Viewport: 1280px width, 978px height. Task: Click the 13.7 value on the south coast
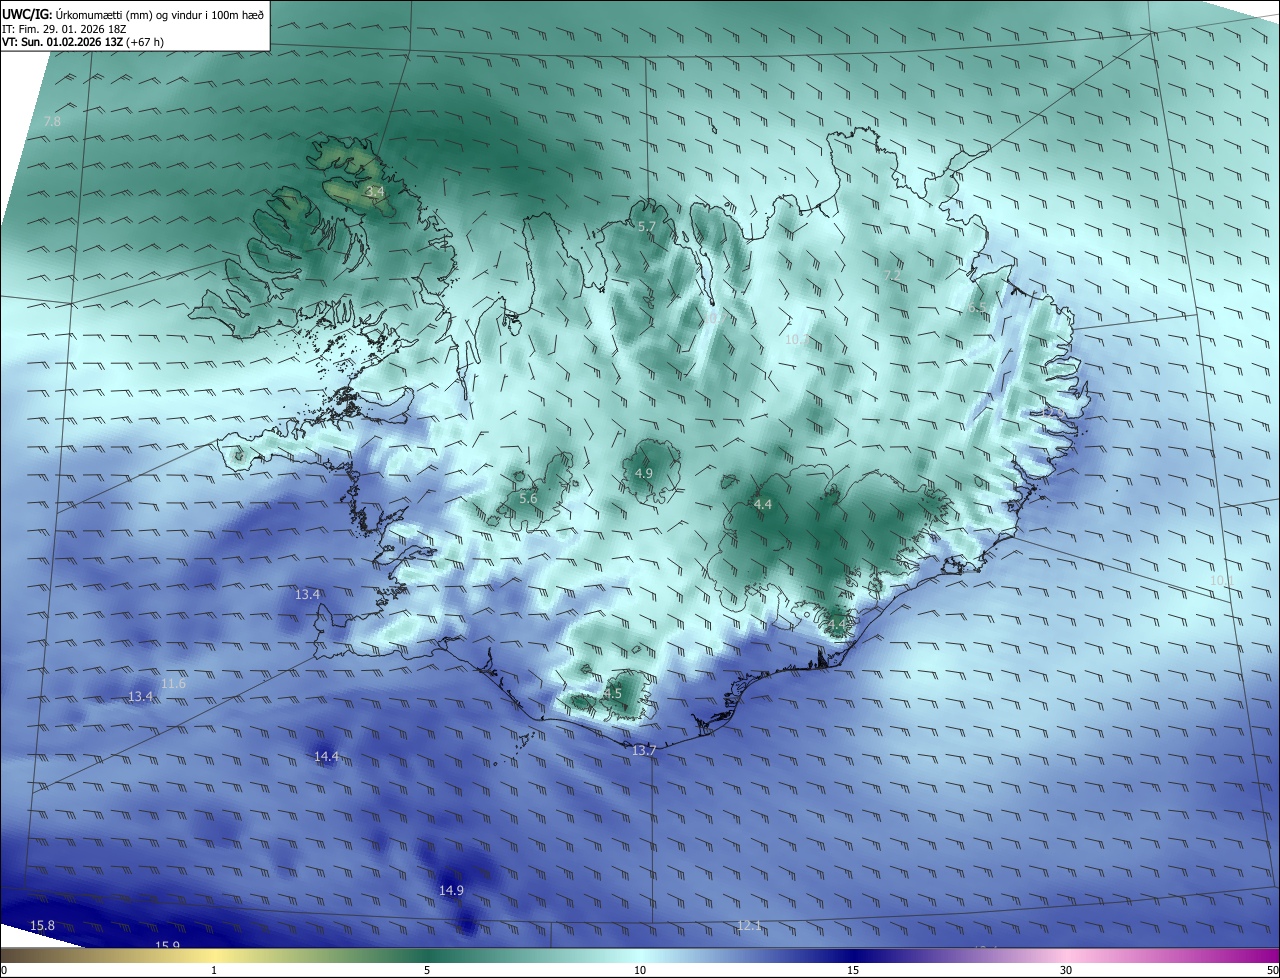tap(644, 750)
